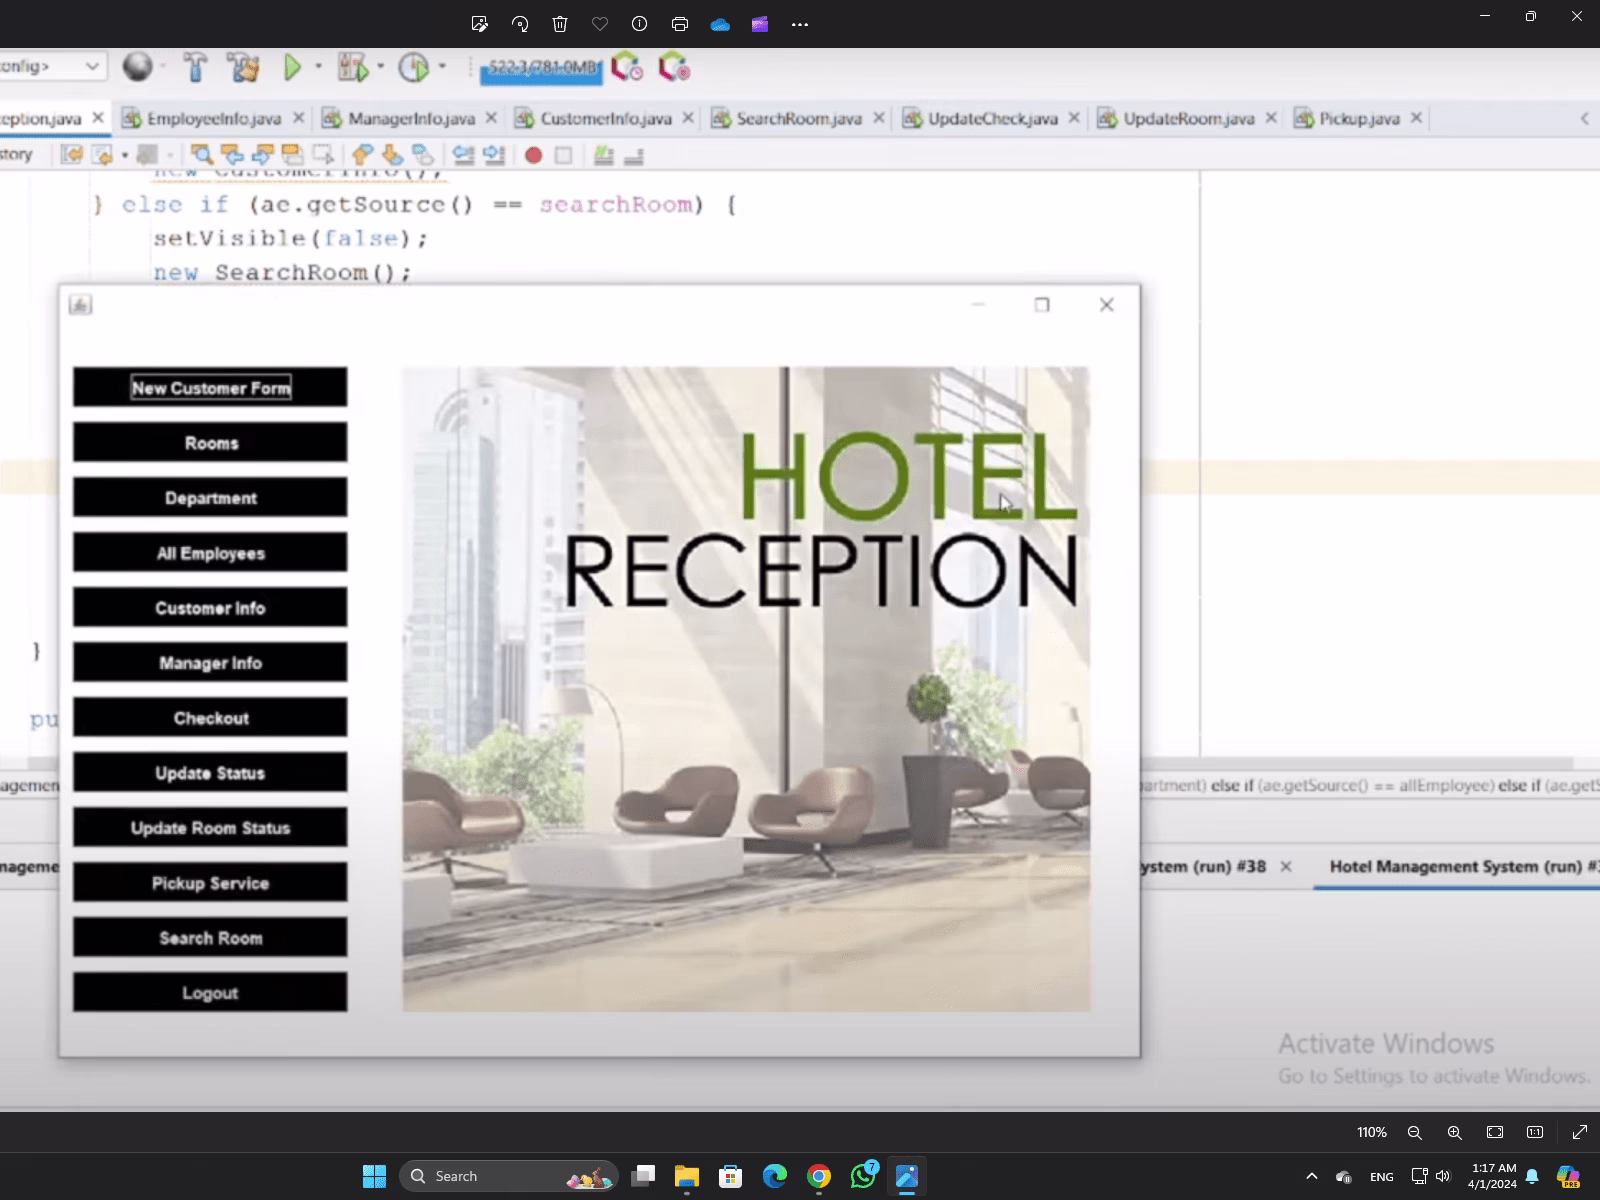Switch to the UpdateRoom.java tab

pyautogui.click(x=1189, y=118)
